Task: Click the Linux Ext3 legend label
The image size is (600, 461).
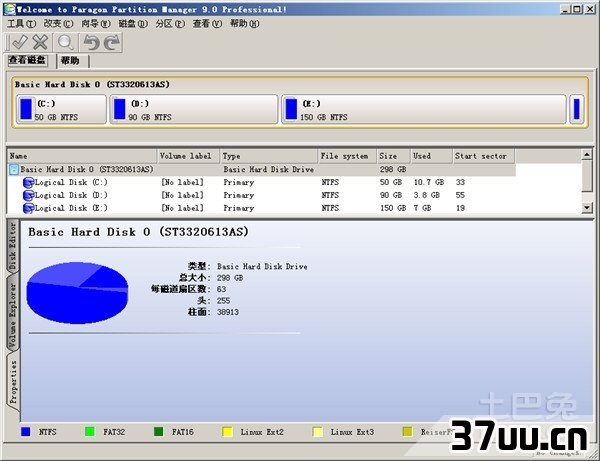Action: point(352,432)
